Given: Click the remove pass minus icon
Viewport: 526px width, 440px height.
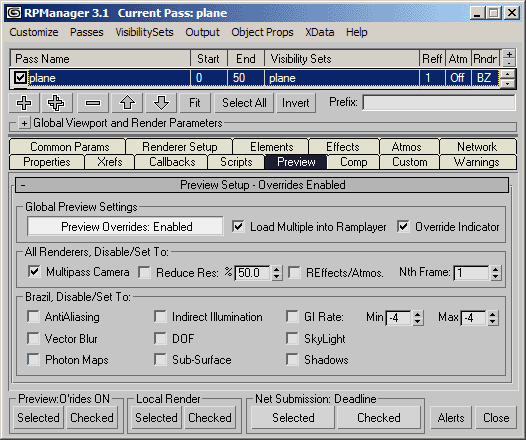Looking at the screenshot, I should pyautogui.click(x=93, y=103).
